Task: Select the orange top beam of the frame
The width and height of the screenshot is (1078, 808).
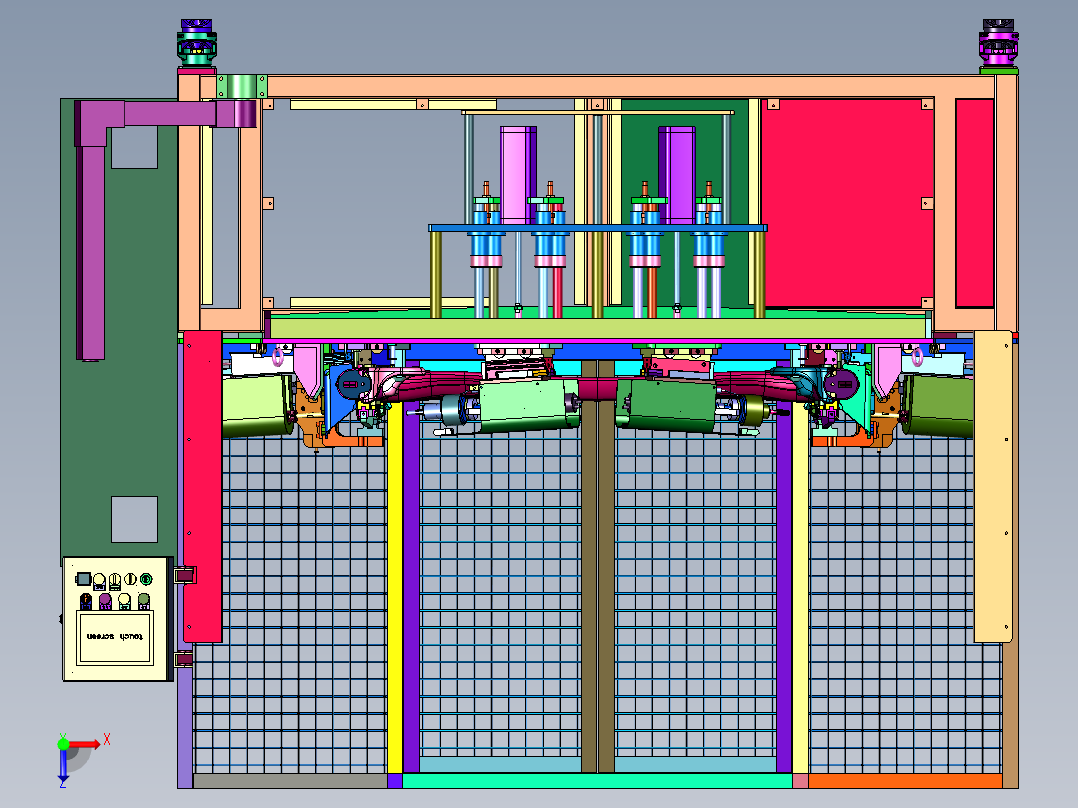Action: click(x=598, y=87)
